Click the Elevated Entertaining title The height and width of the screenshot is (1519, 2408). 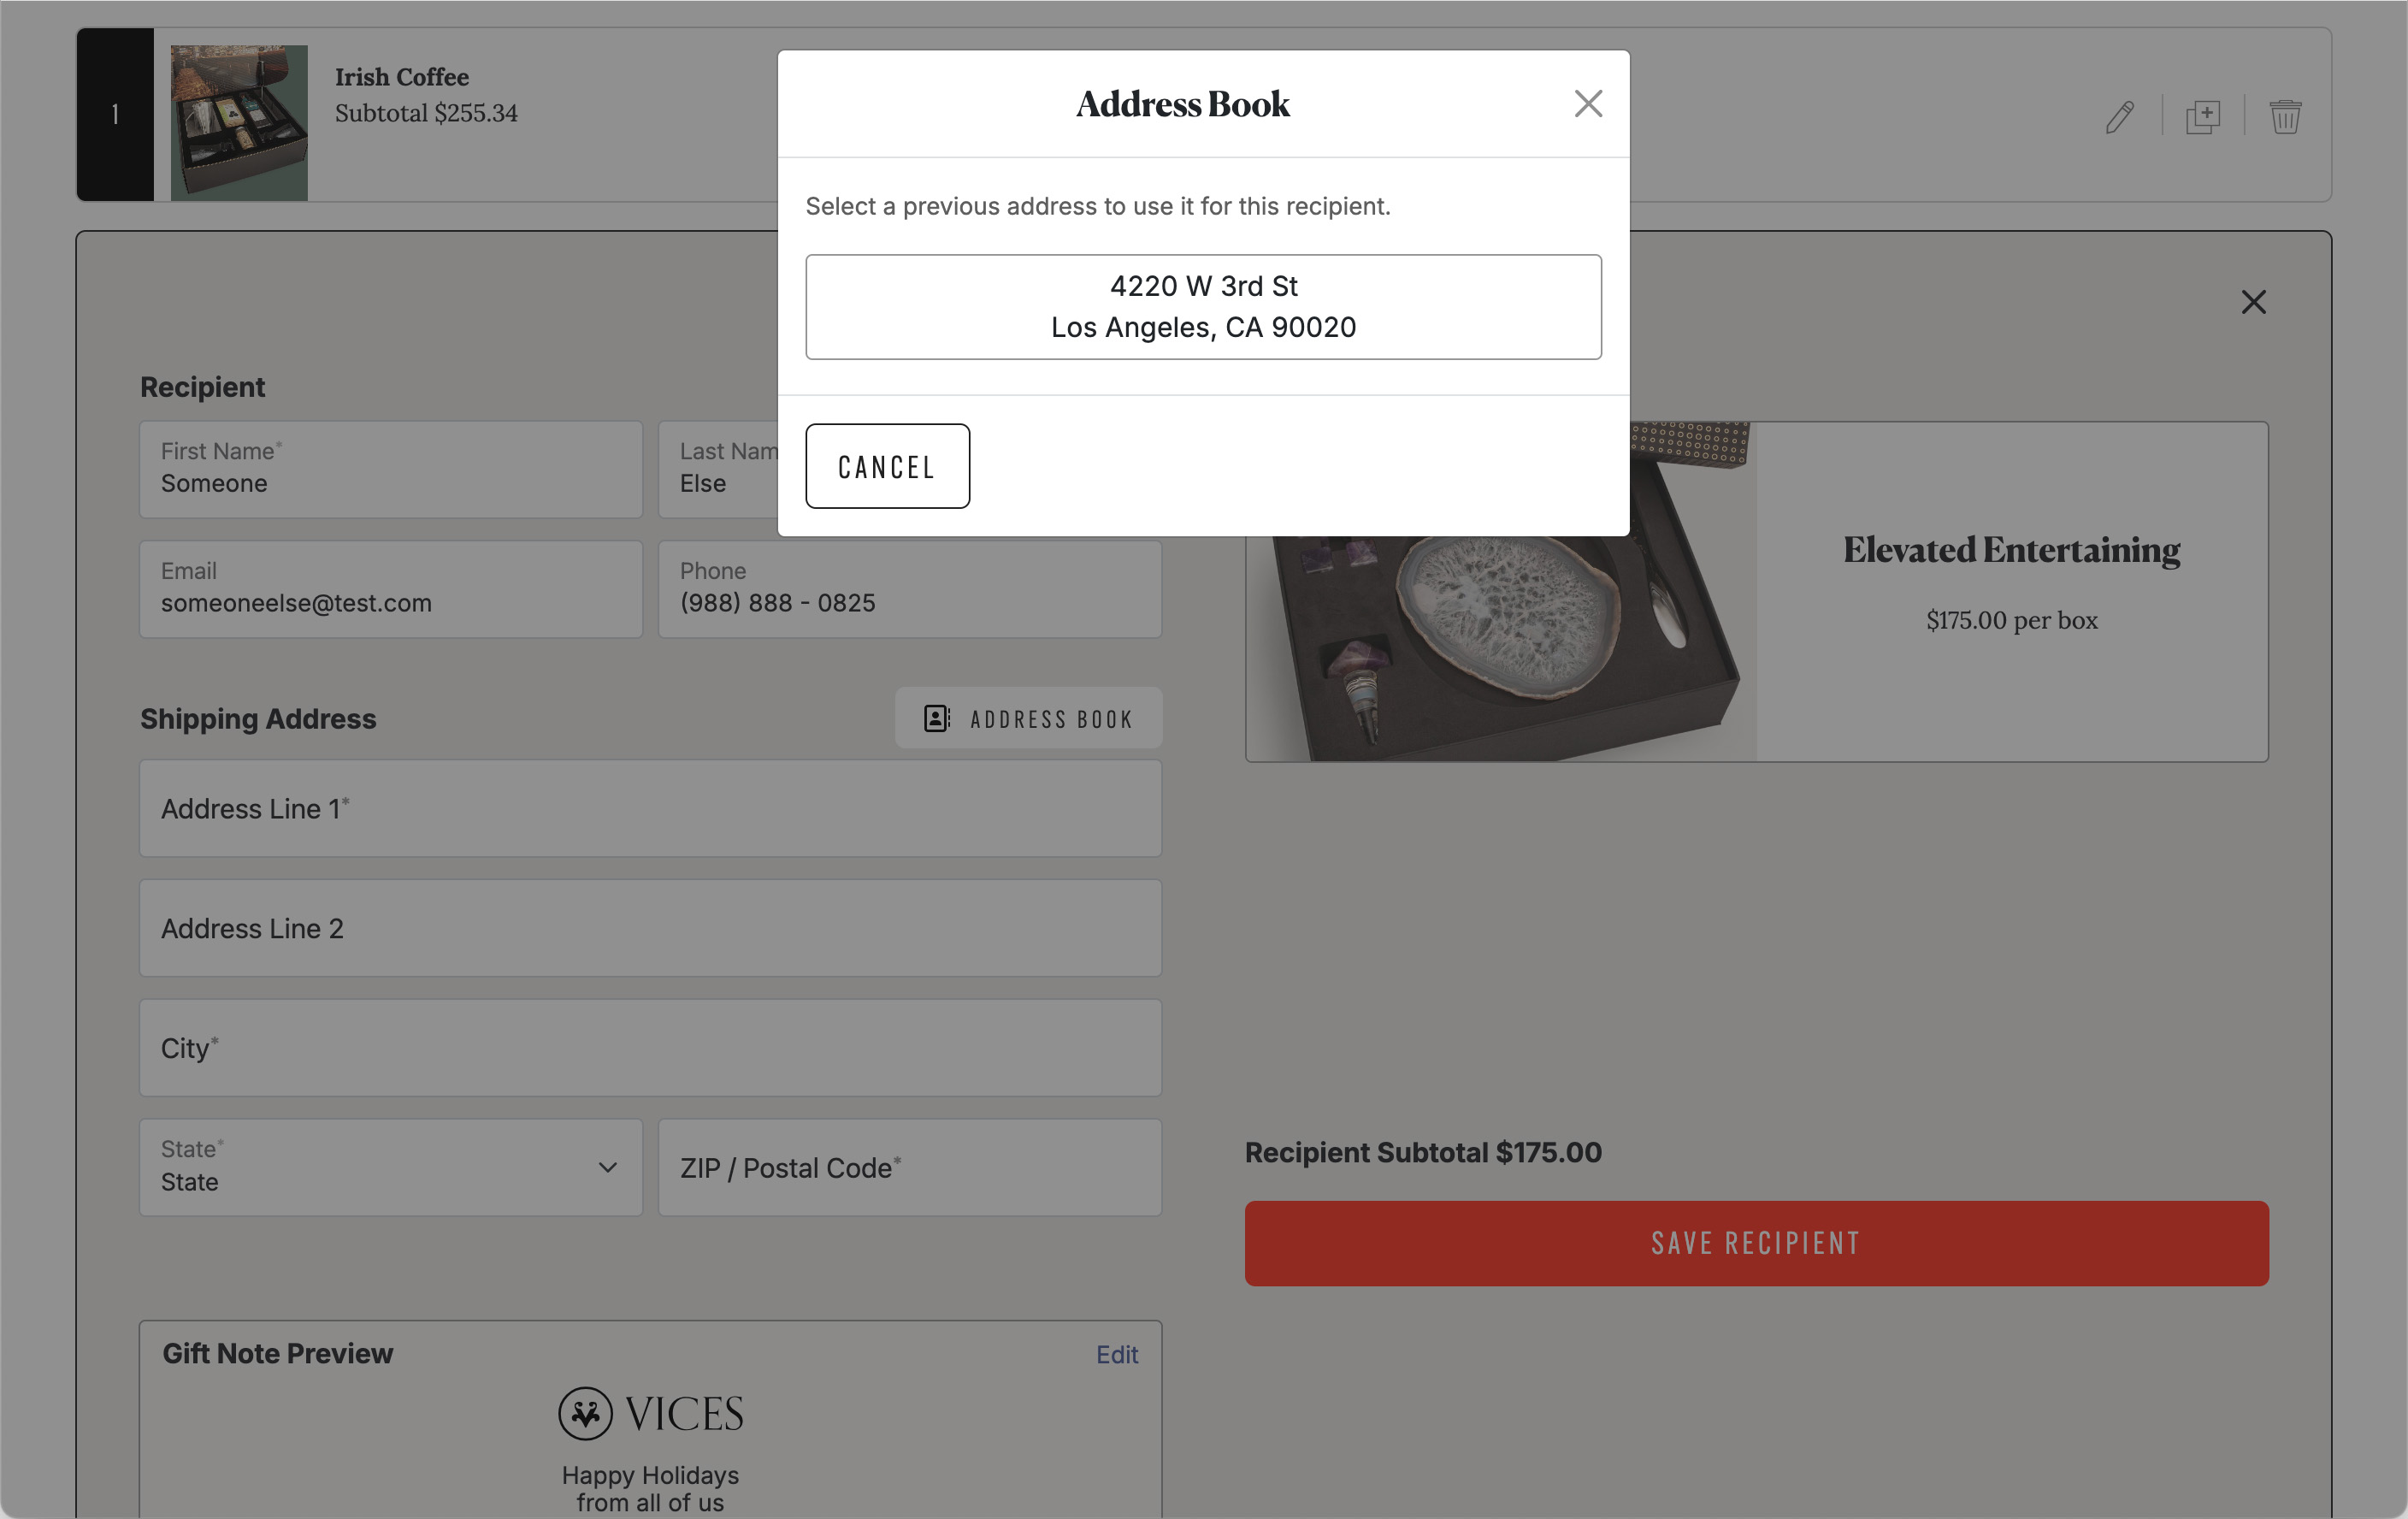coord(2012,550)
